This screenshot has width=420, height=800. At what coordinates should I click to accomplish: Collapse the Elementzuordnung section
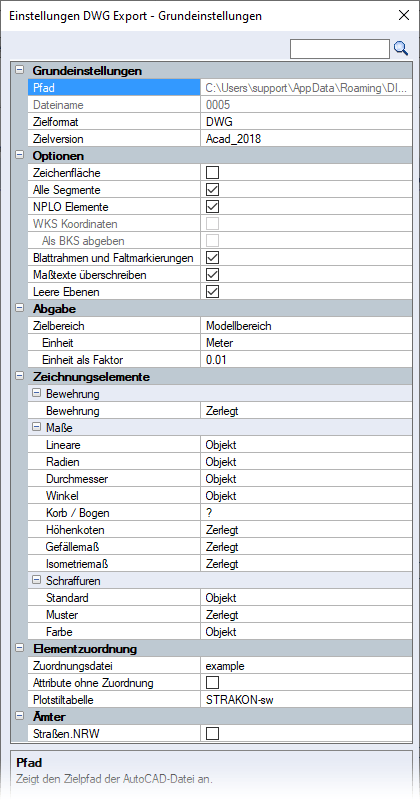coord(19,648)
